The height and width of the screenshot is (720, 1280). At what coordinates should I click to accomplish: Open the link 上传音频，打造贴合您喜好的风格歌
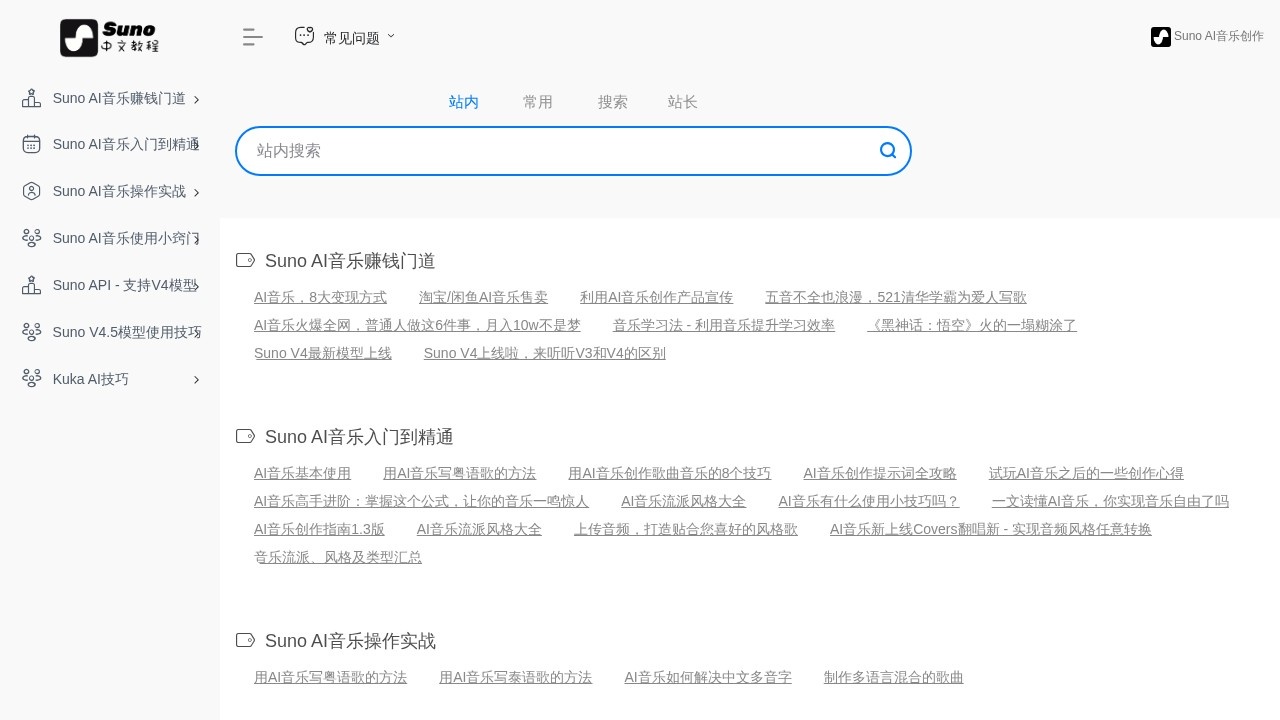click(686, 529)
